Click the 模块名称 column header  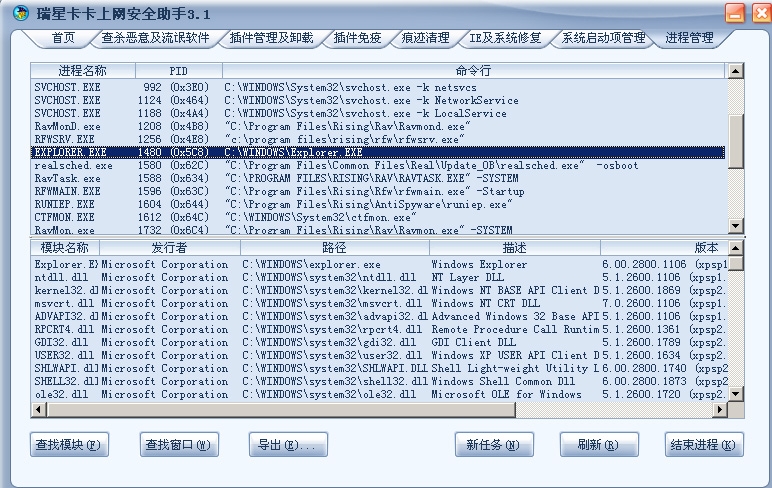coord(65,248)
